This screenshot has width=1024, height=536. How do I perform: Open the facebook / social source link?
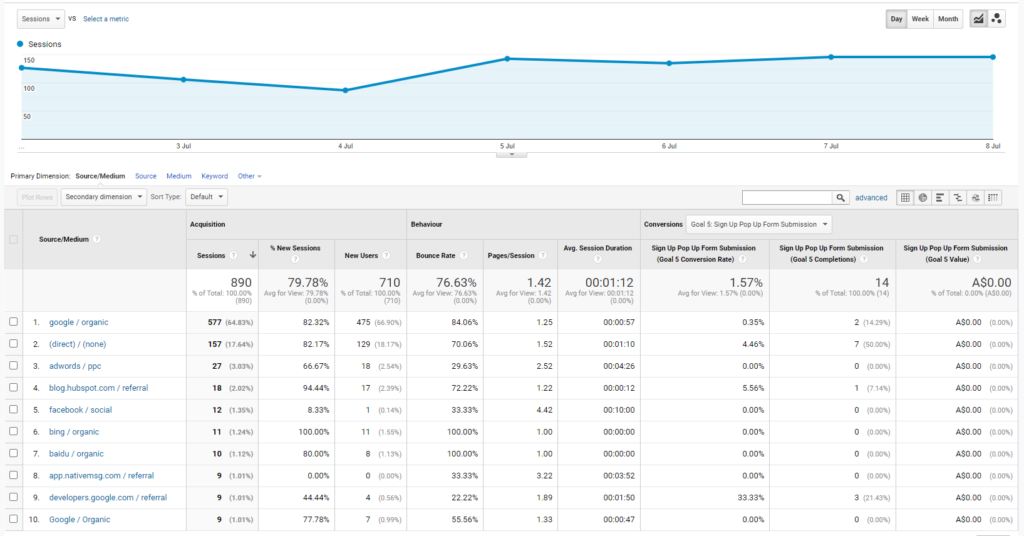(x=80, y=409)
